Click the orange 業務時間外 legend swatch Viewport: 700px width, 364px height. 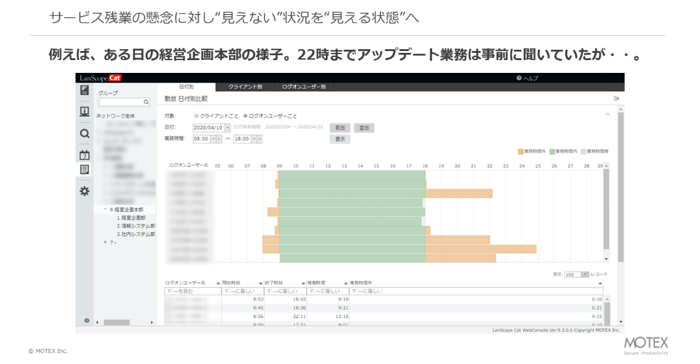pyautogui.click(x=521, y=152)
